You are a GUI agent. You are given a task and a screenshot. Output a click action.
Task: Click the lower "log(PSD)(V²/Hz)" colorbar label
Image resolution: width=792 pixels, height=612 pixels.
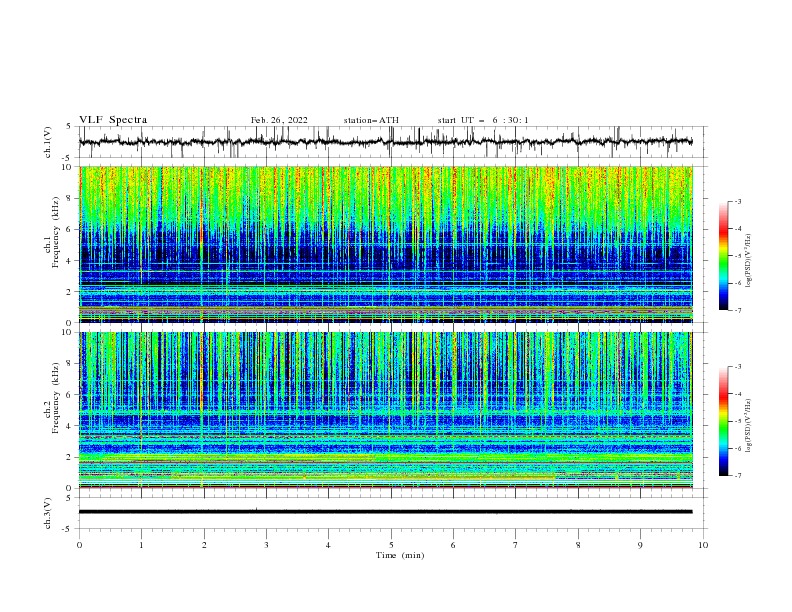click(x=749, y=426)
